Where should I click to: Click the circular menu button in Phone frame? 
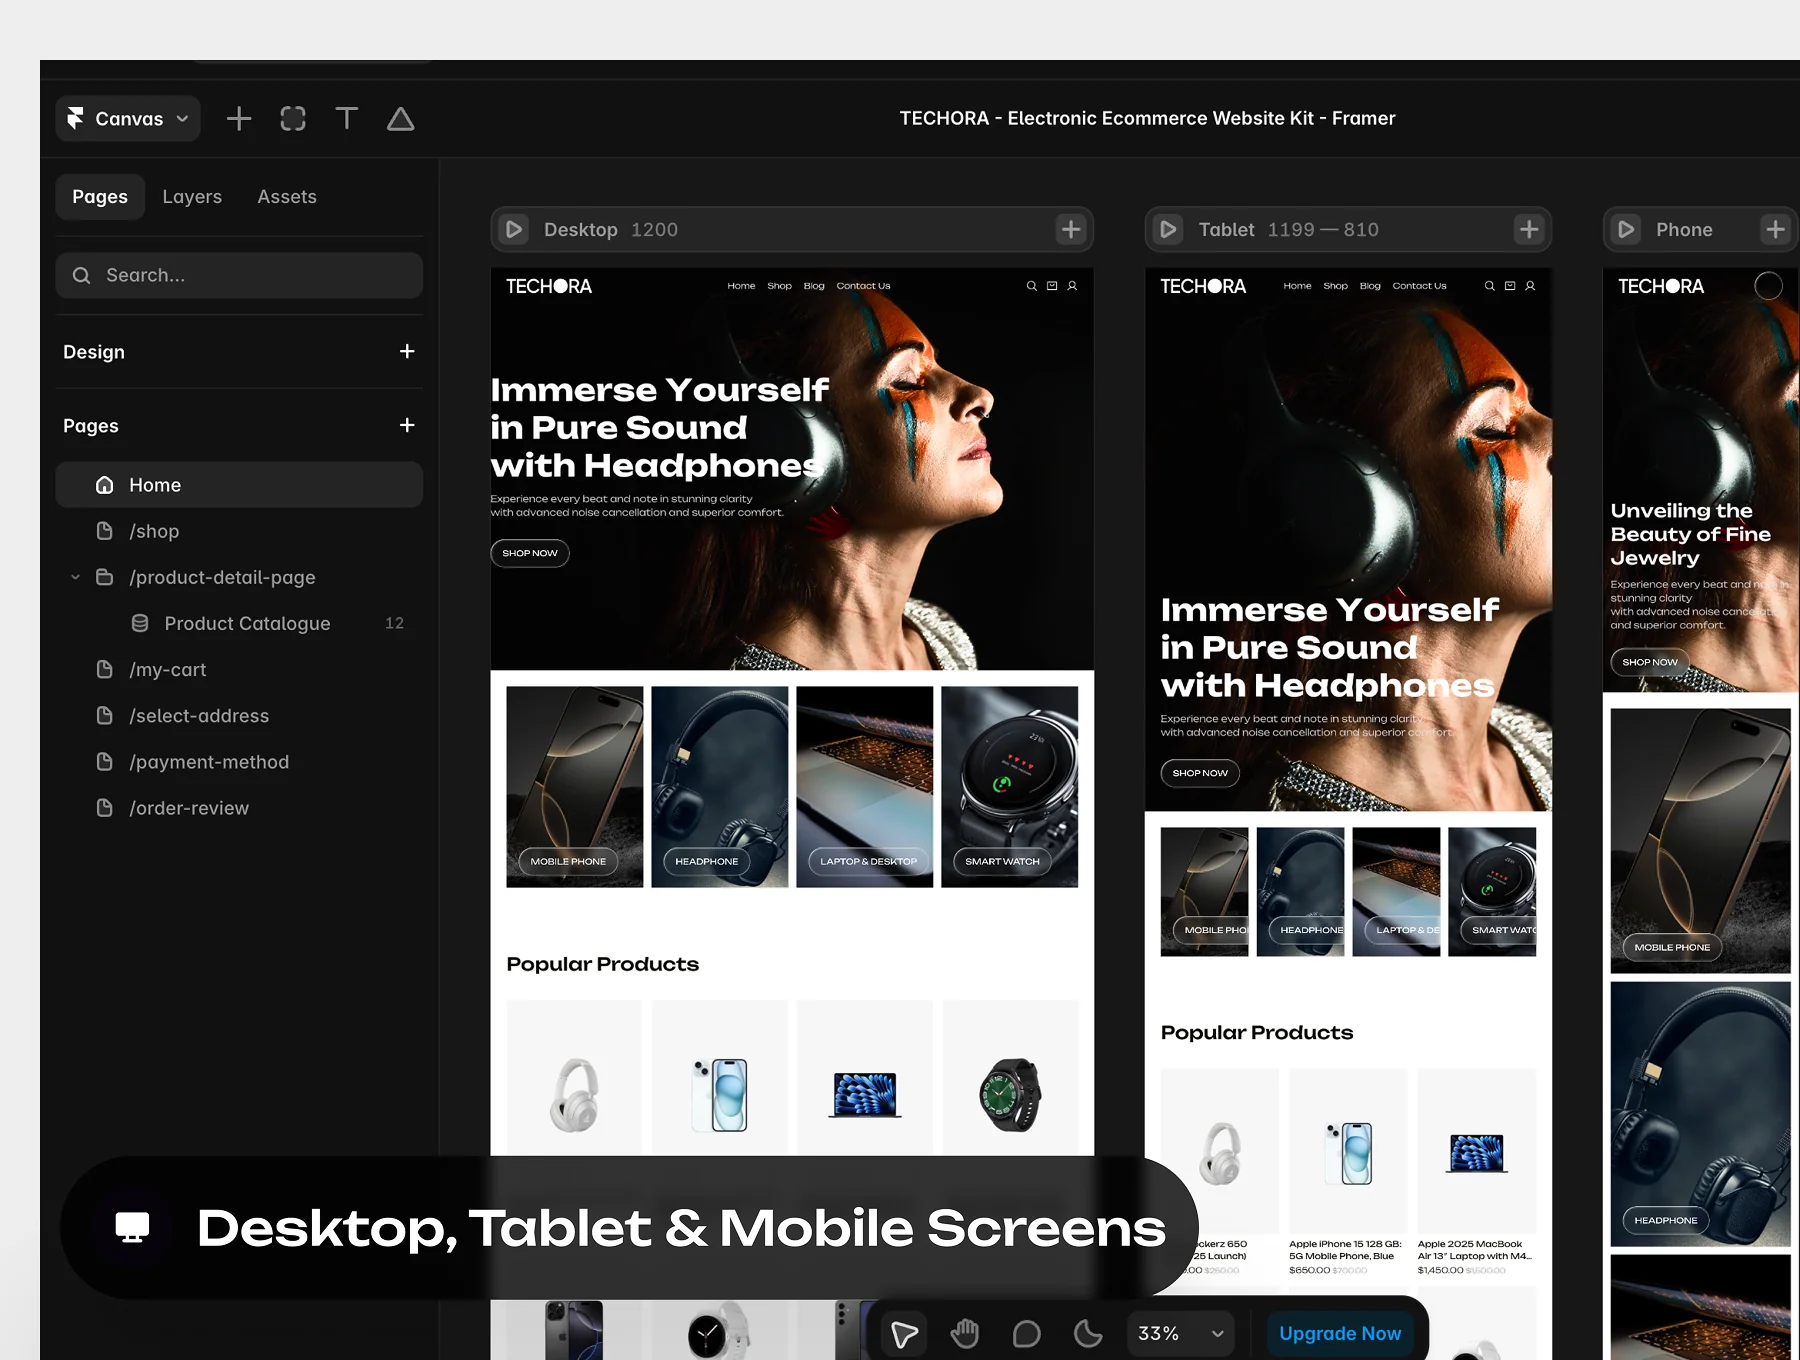[1768, 286]
